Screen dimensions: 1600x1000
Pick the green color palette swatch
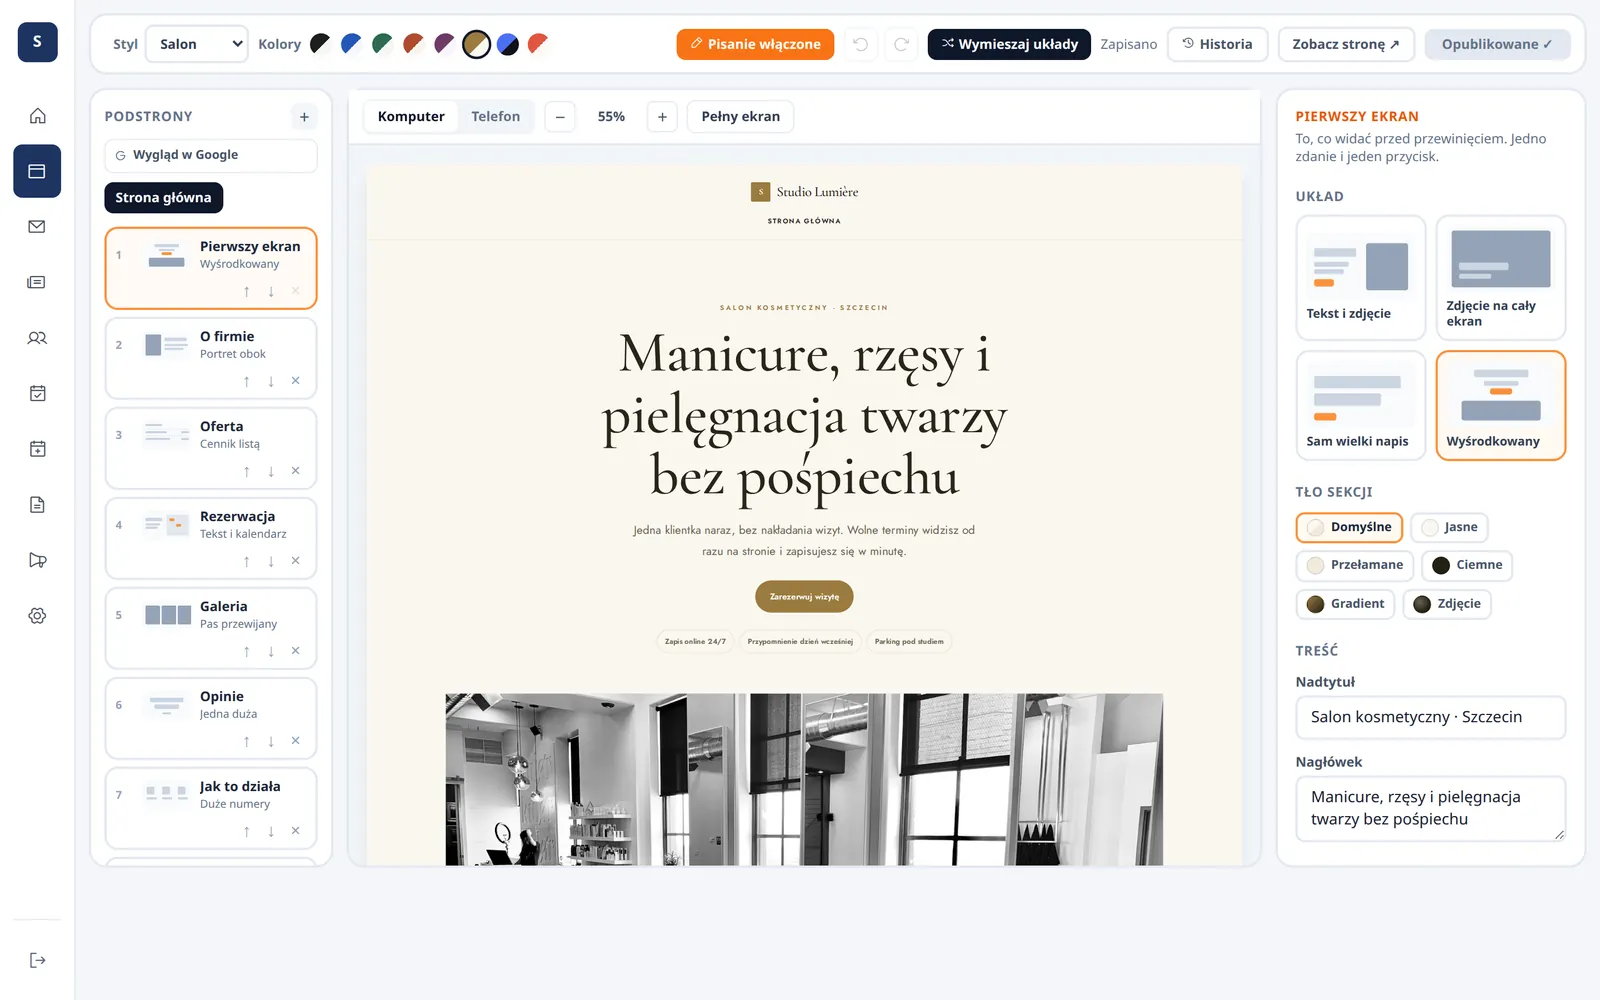pyautogui.click(x=382, y=44)
